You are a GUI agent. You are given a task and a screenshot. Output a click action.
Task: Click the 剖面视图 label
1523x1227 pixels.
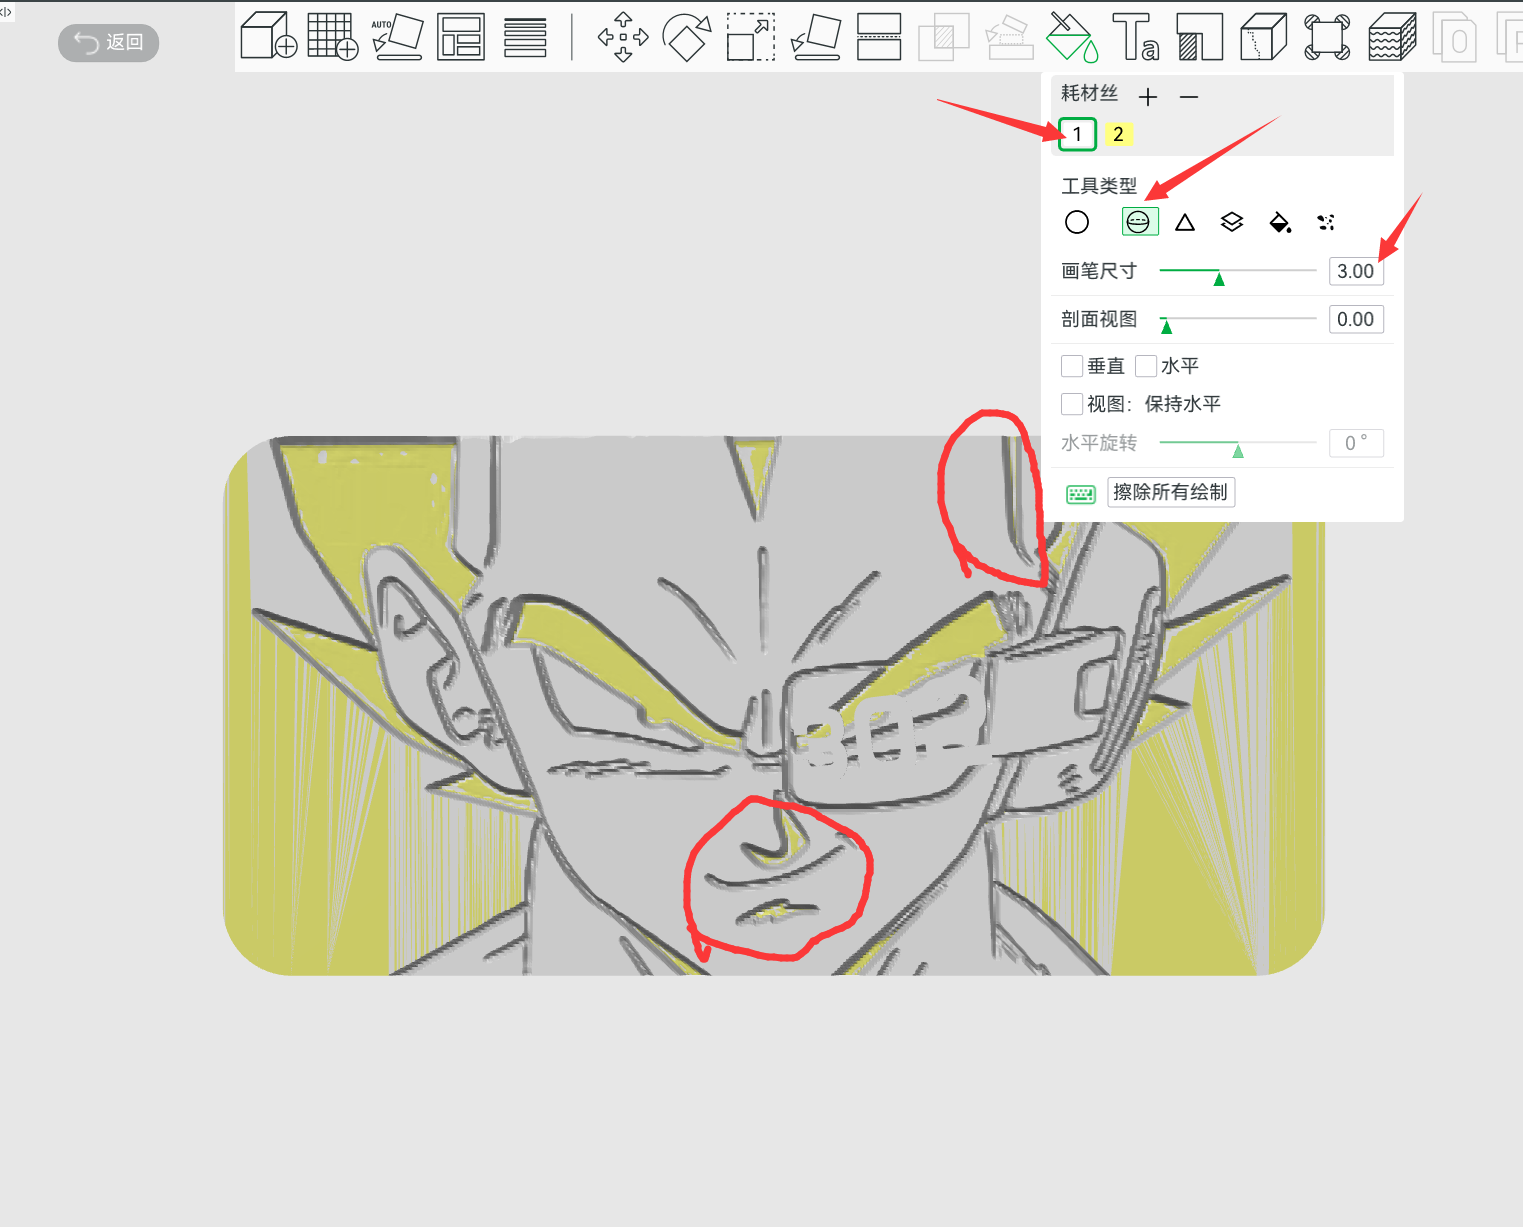pyautogui.click(x=1099, y=319)
